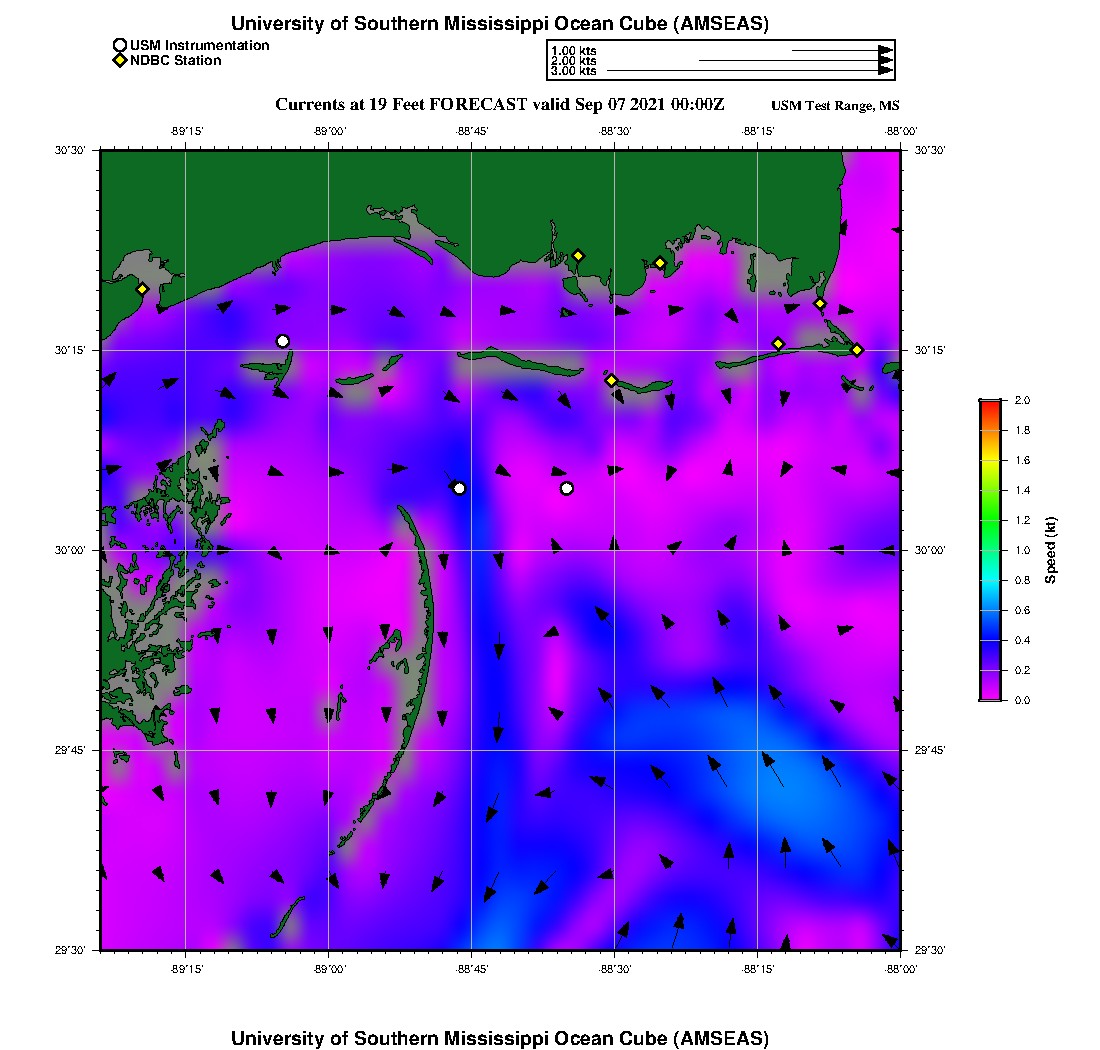
Task: Click the cyan 0.6 kt band on color bar
Action: [990, 610]
